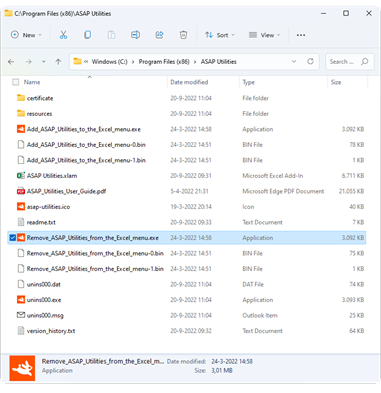Expand chevron after Program Files (x86) breadcrumb

[x=195, y=62]
